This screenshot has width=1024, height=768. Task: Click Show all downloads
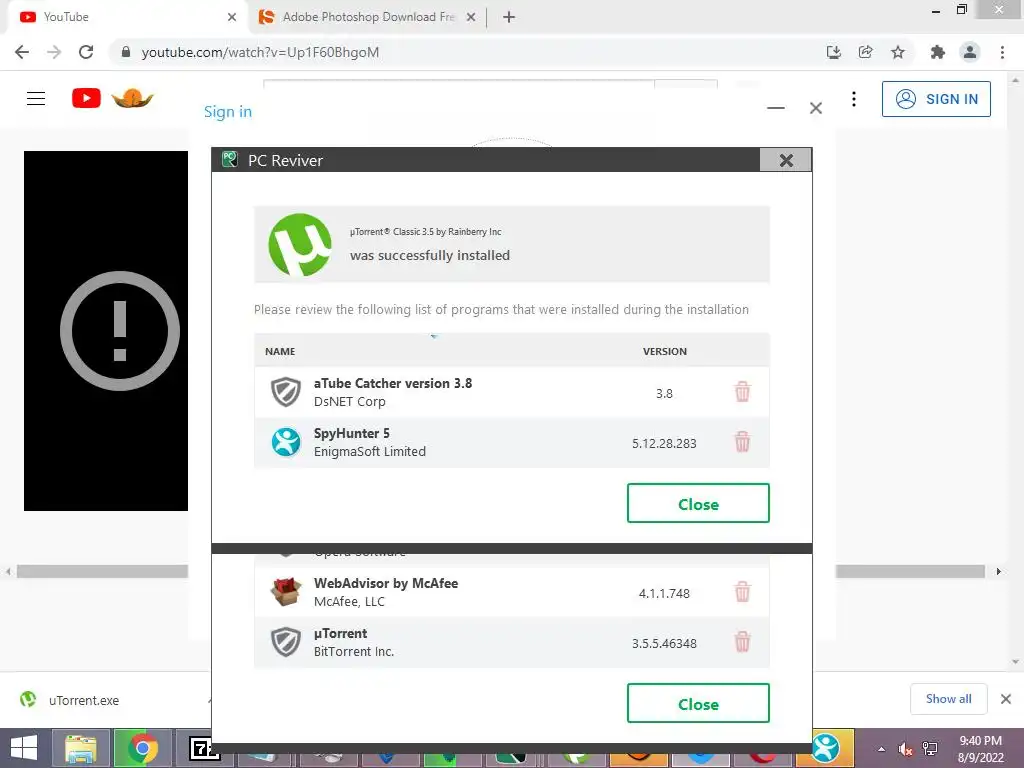click(948, 699)
